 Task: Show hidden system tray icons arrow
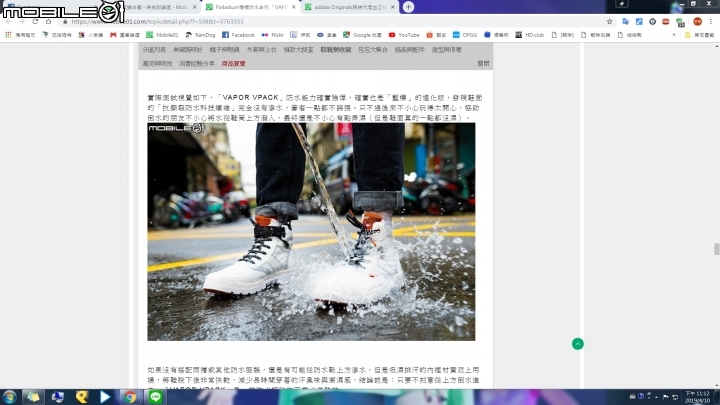pos(656,397)
